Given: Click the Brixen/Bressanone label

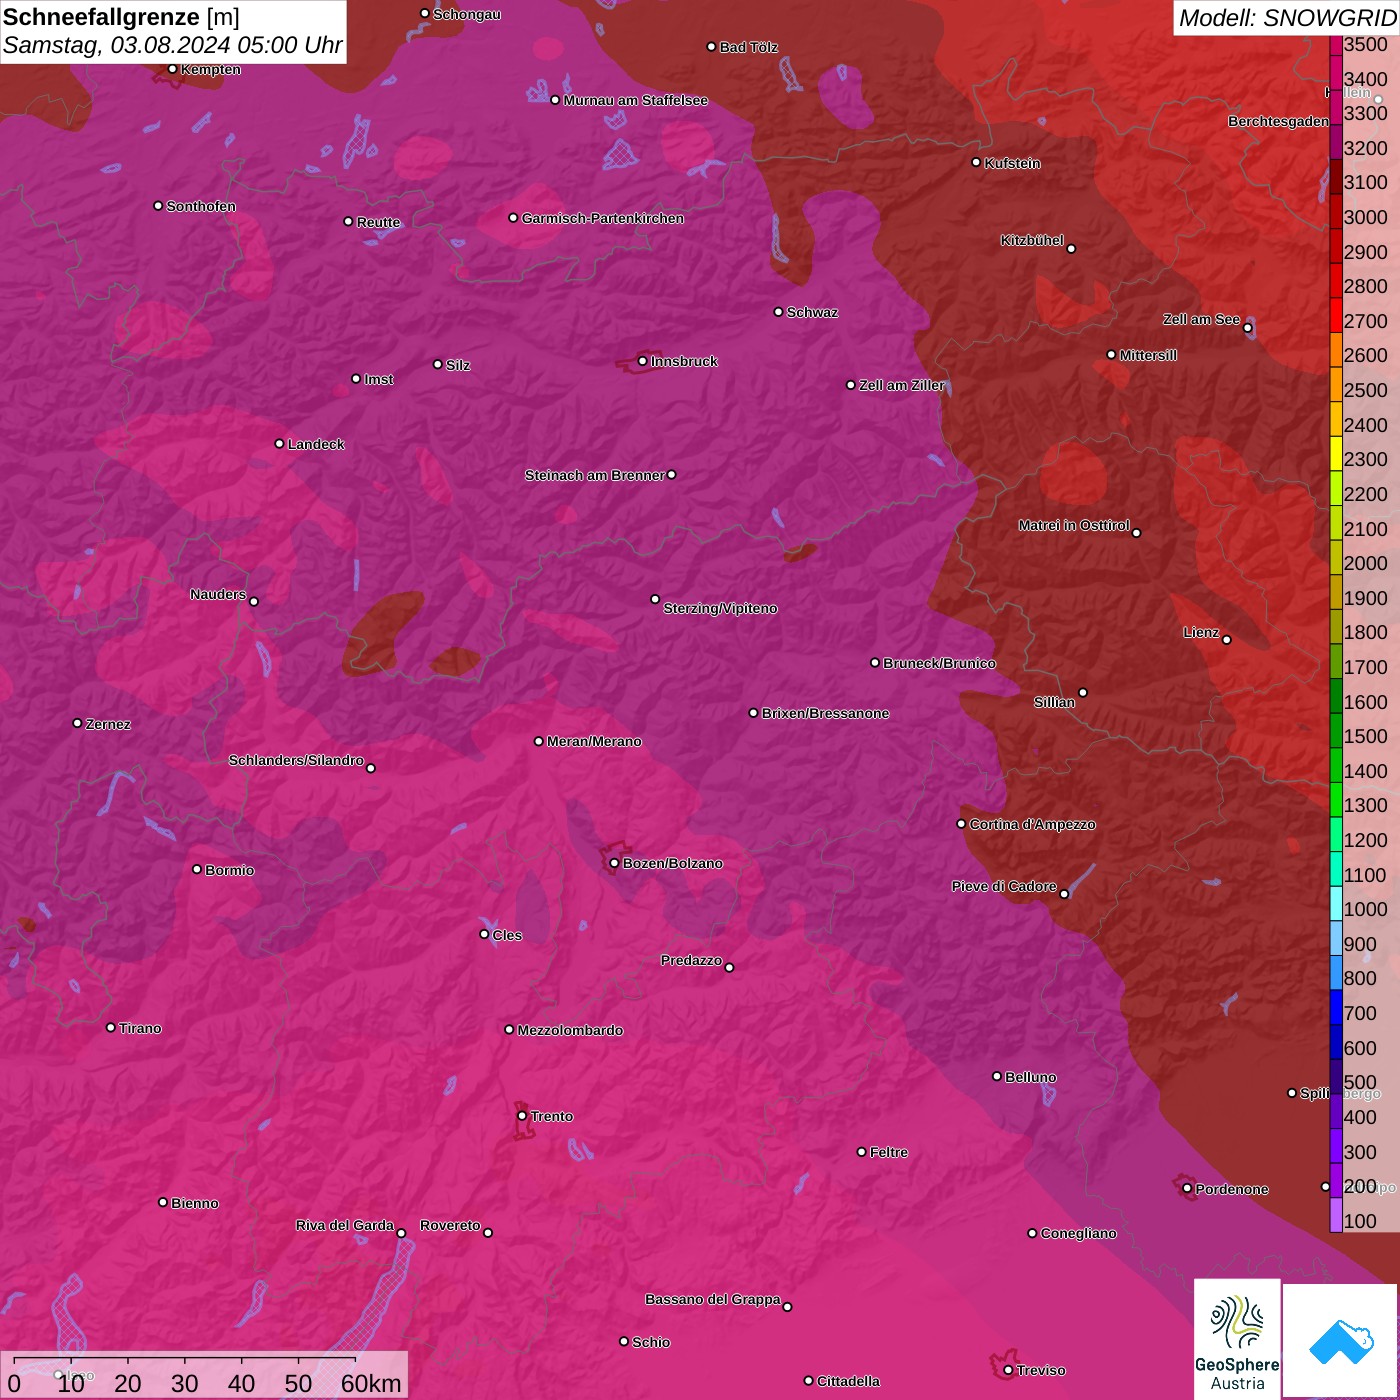Looking at the screenshot, I should click(x=825, y=713).
